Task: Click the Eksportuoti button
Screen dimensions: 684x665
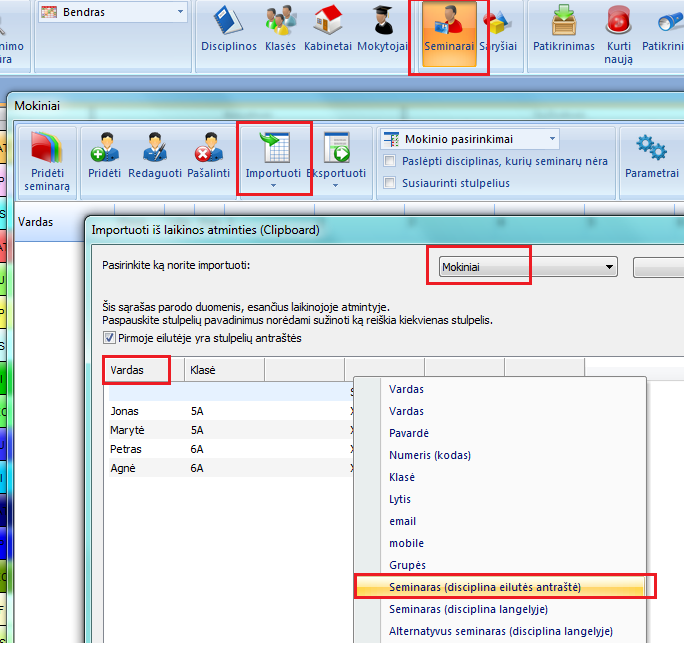Action: [335, 157]
